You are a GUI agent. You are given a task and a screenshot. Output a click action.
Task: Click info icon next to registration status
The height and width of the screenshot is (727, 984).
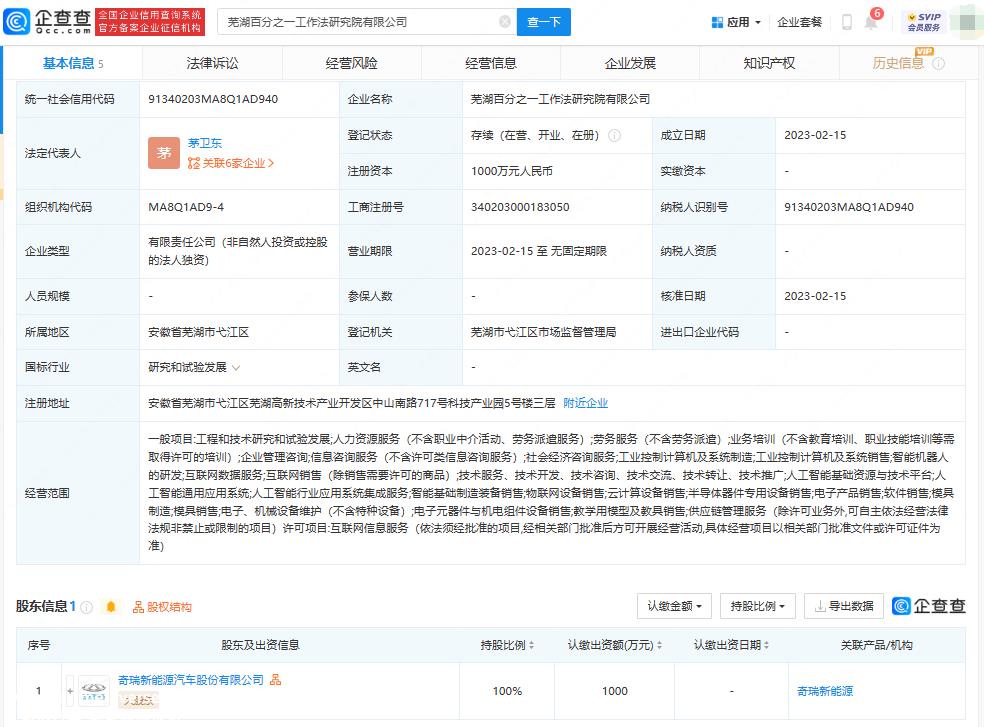615,136
